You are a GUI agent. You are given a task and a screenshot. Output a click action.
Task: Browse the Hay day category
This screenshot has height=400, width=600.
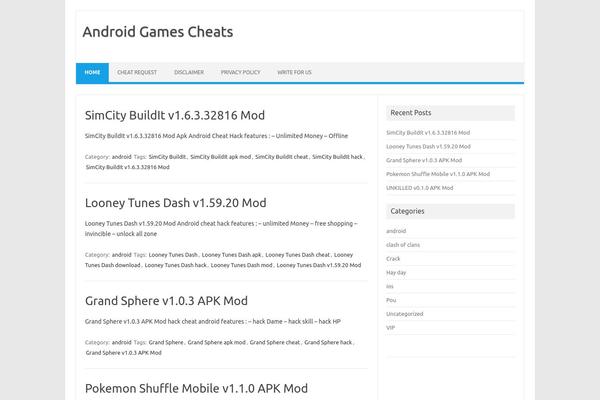point(396,273)
